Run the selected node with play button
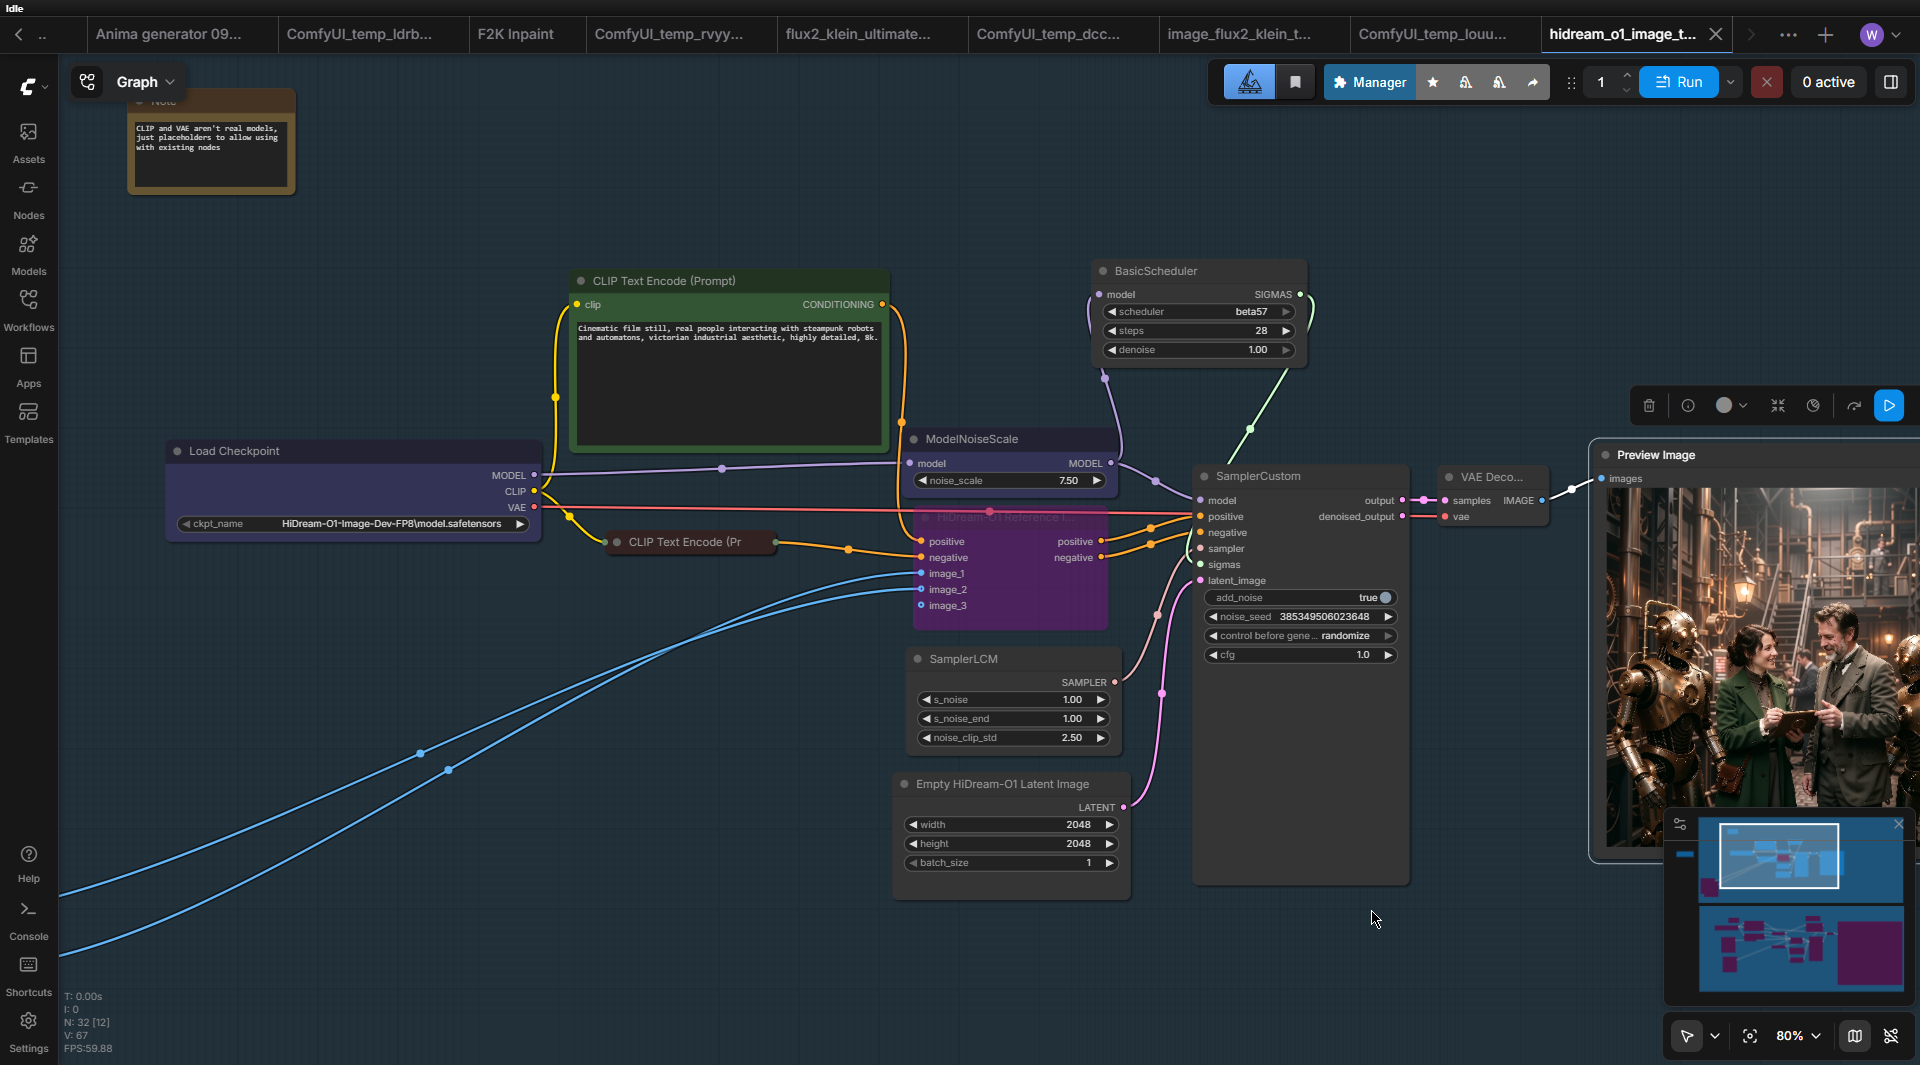This screenshot has height=1065, width=1920. (x=1889, y=406)
